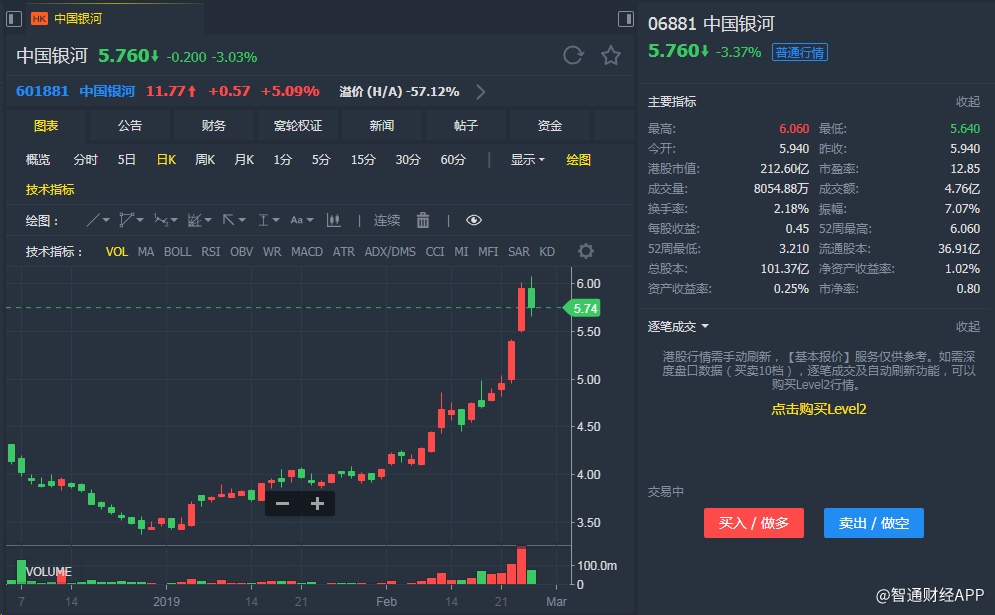Open indicator settings gear icon

[x=586, y=251]
